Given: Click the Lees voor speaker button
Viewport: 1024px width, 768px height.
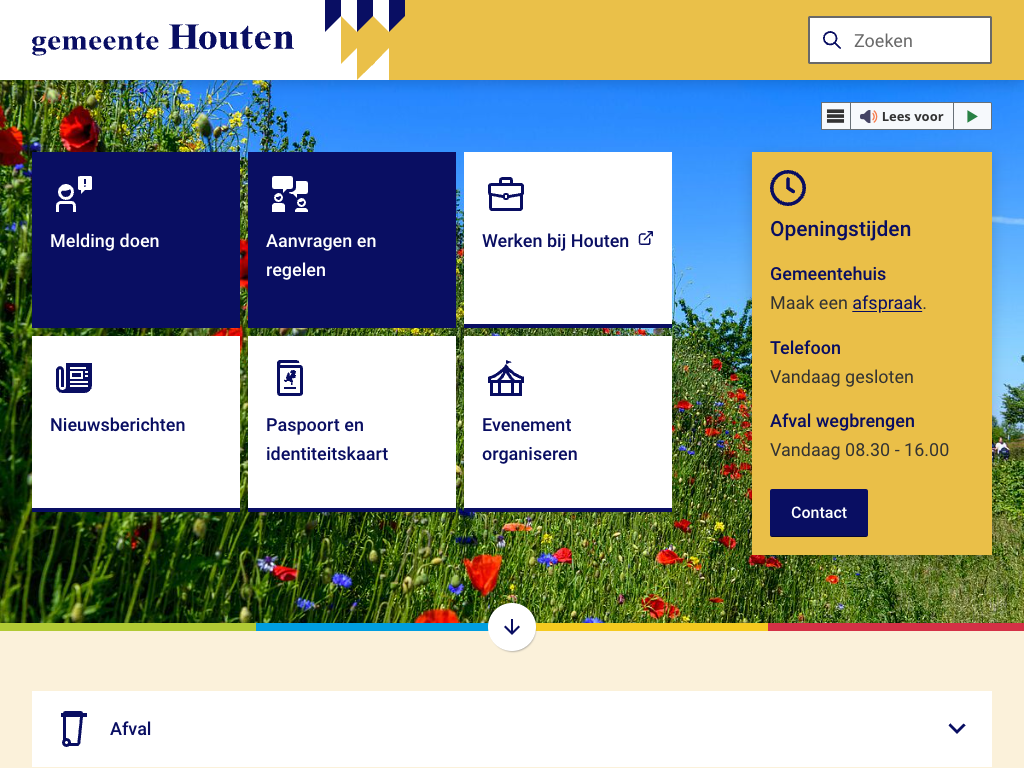Looking at the screenshot, I should (902, 116).
